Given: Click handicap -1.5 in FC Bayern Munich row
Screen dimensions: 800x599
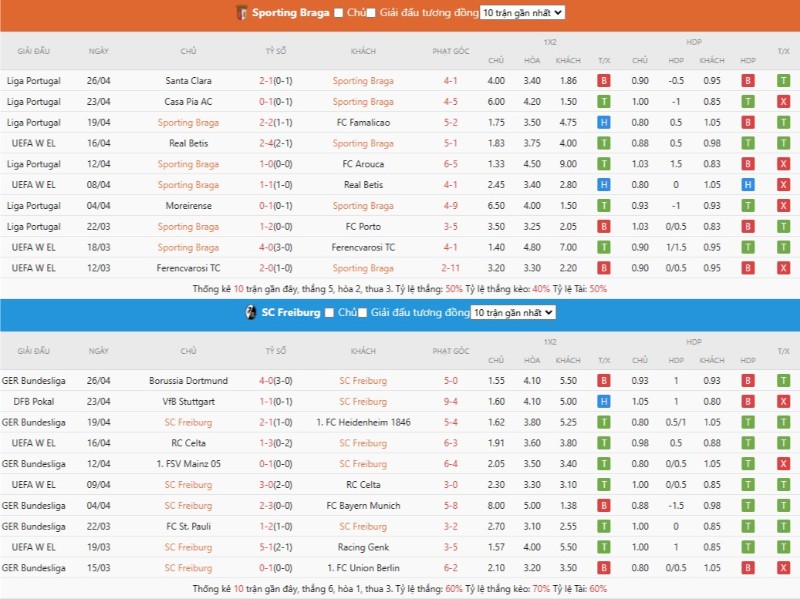Looking at the screenshot, I should (x=676, y=506).
